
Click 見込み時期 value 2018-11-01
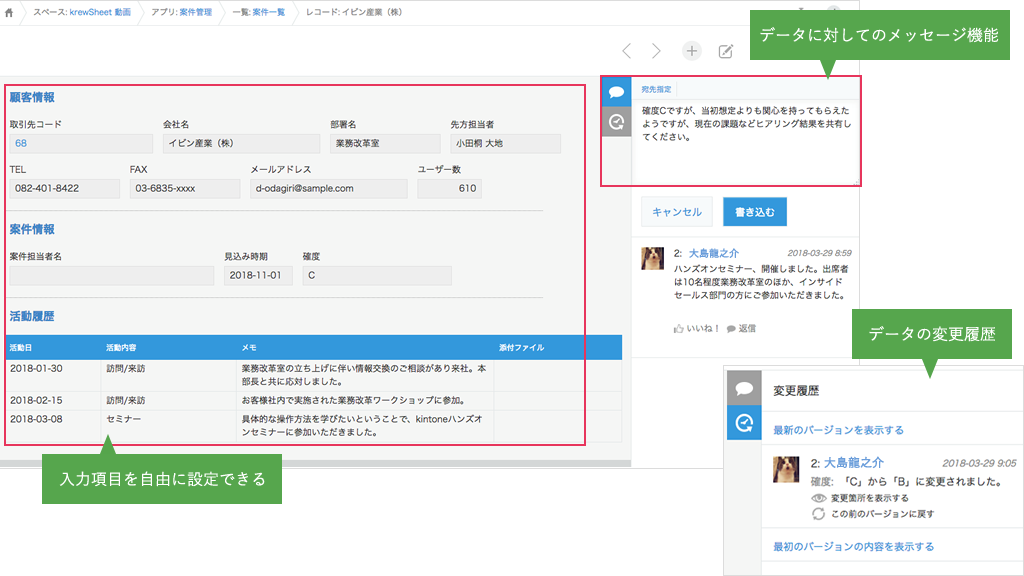click(258, 276)
